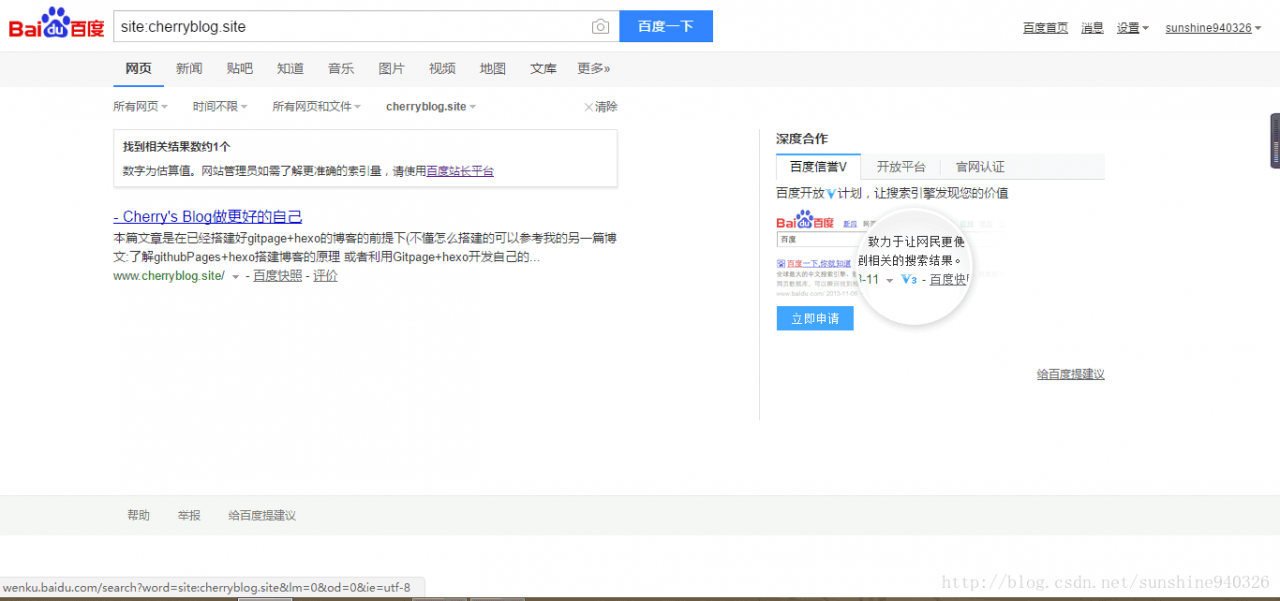This screenshot has width=1280, height=601.
Task: Switch to the 视频 tab
Action: pyautogui.click(x=443, y=69)
